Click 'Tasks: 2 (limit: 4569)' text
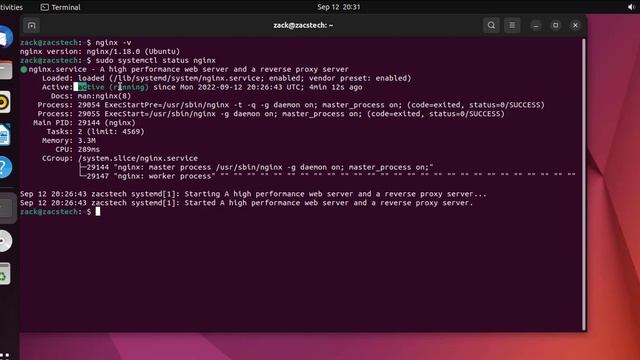 click(x=96, y=131)
